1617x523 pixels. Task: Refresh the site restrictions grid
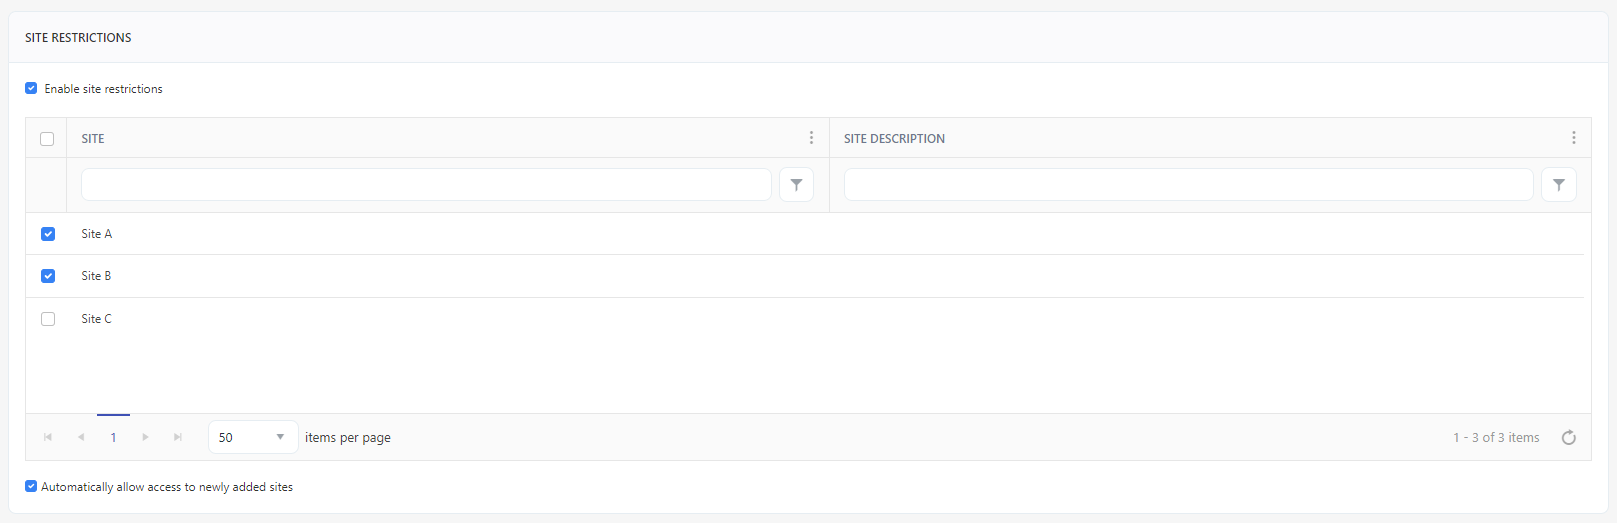1568,438
